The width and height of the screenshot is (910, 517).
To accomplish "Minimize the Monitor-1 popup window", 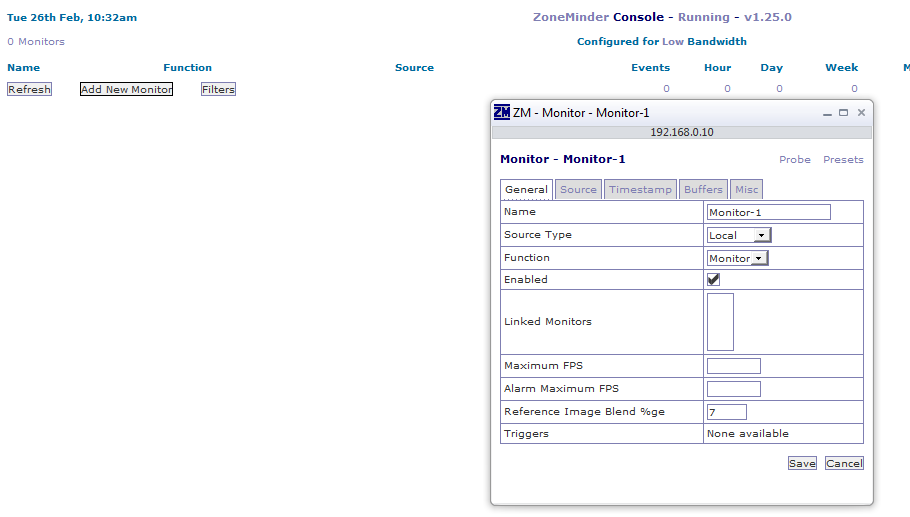I will click(x=827, y=113).
